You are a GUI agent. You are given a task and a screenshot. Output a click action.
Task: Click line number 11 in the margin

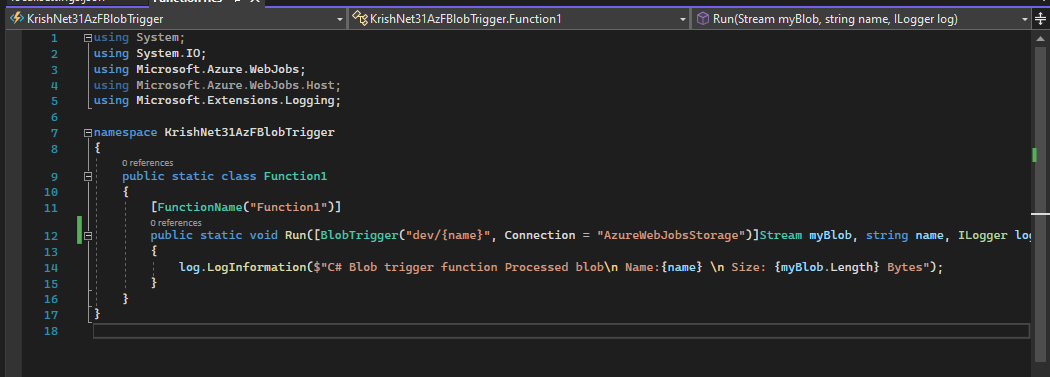pos(51,208)
